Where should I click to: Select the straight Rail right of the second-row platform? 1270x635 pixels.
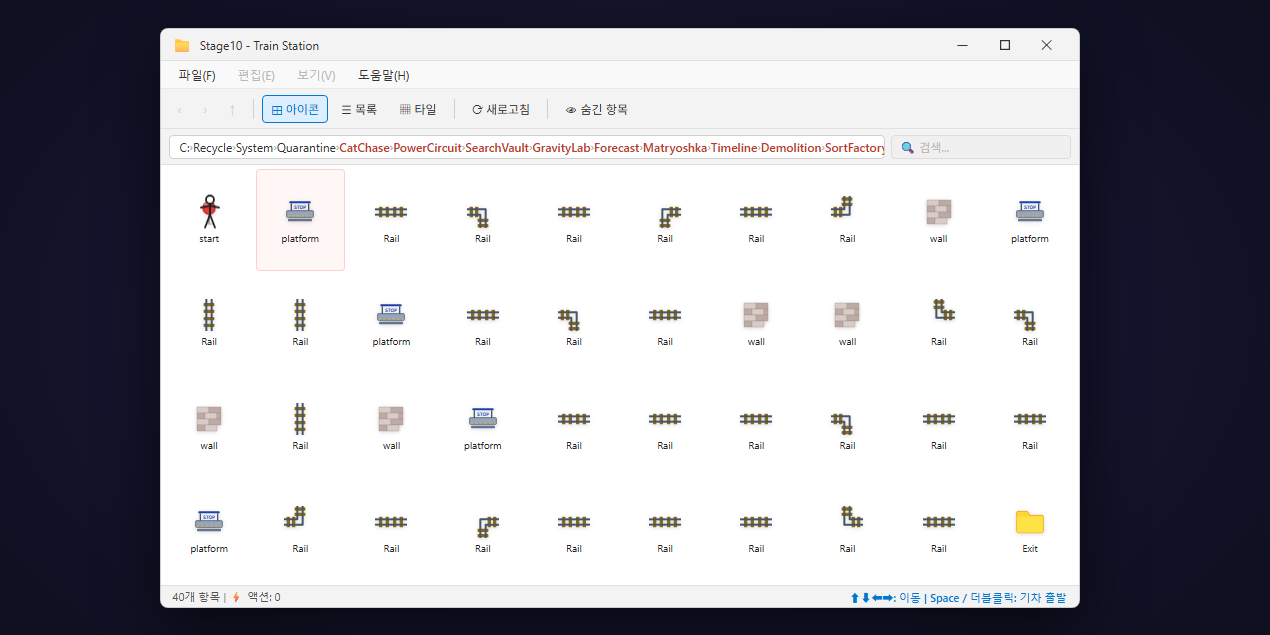click(x=482, y=315)
